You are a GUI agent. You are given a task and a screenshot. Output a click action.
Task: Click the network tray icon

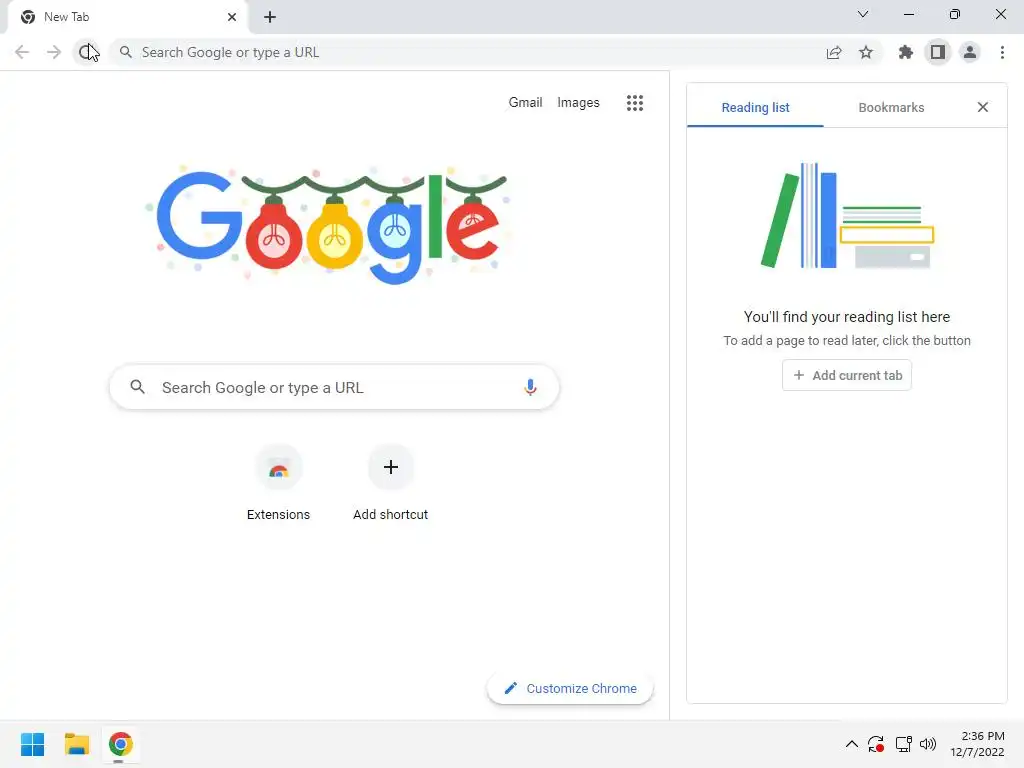(904, 744)
